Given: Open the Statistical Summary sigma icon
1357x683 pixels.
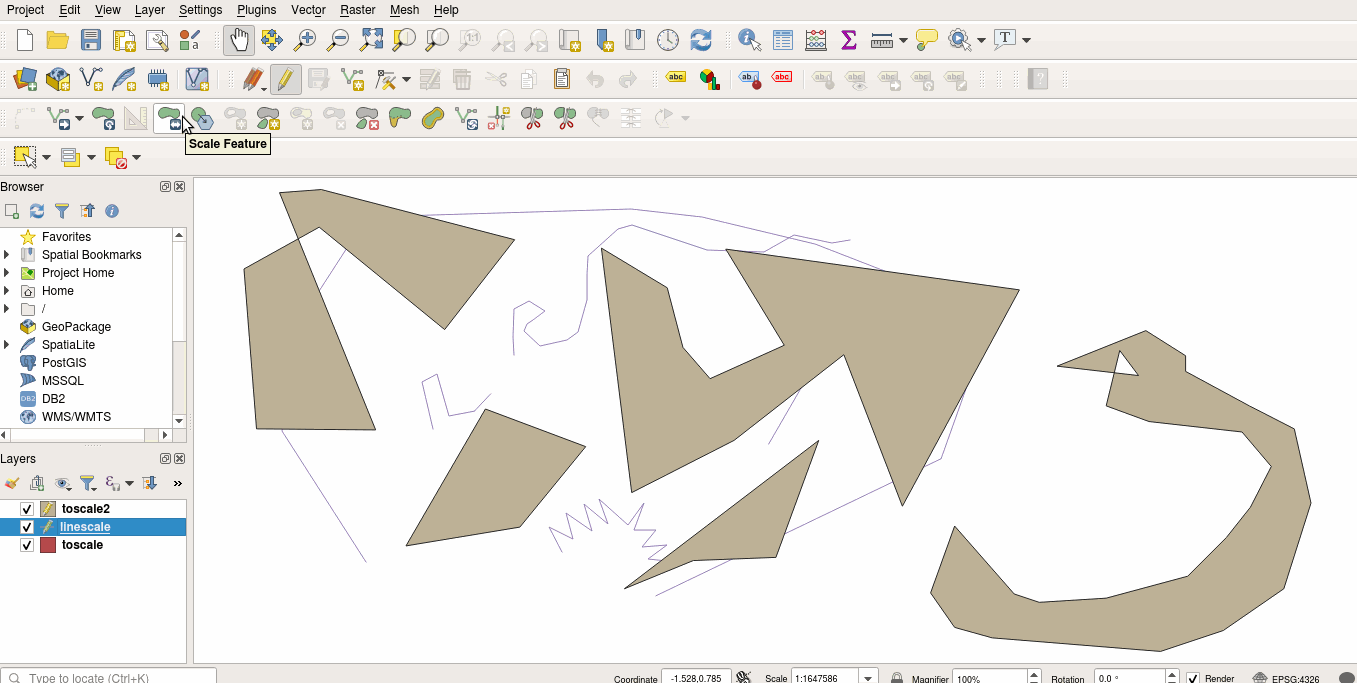Looking at the screenshot, I should [x=848, y=40].
